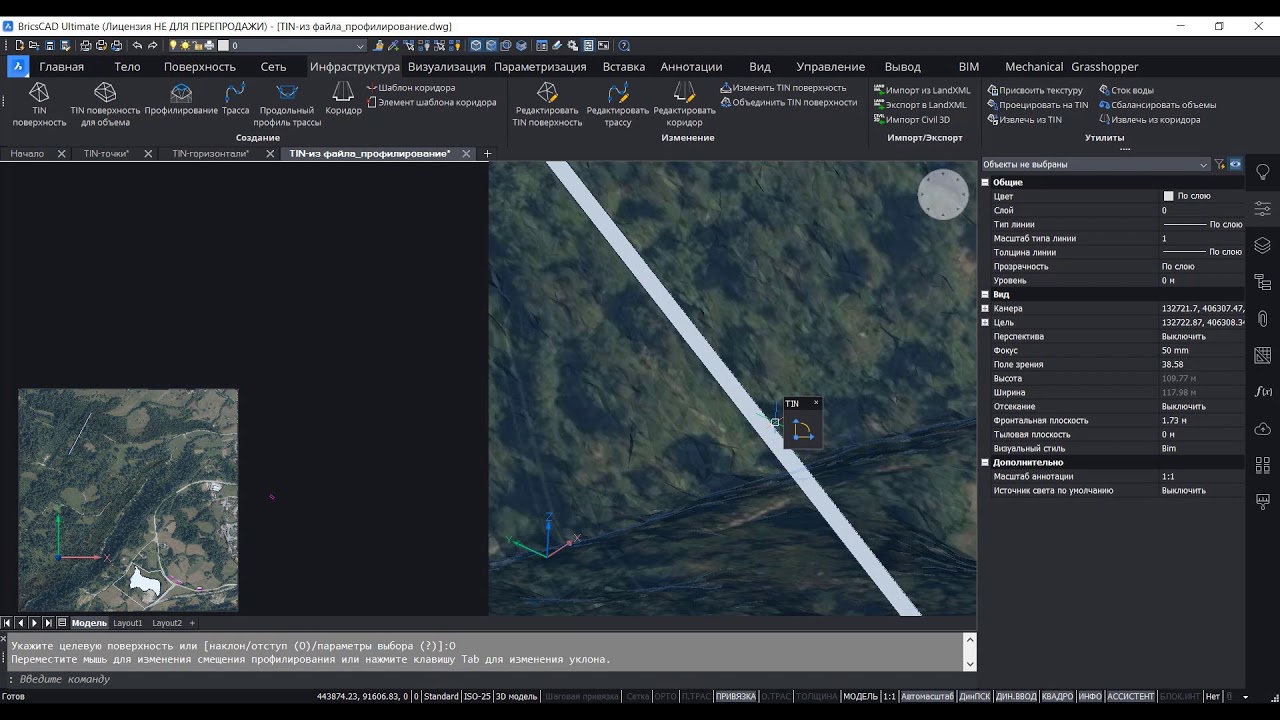
Task: Click the command line input field
Action: [x=490, y=679]
